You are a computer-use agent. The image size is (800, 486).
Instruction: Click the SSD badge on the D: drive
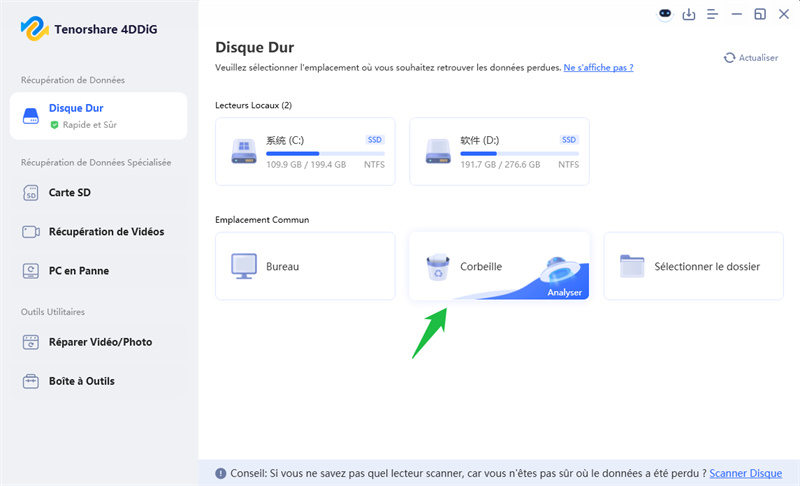pos(568,140)
